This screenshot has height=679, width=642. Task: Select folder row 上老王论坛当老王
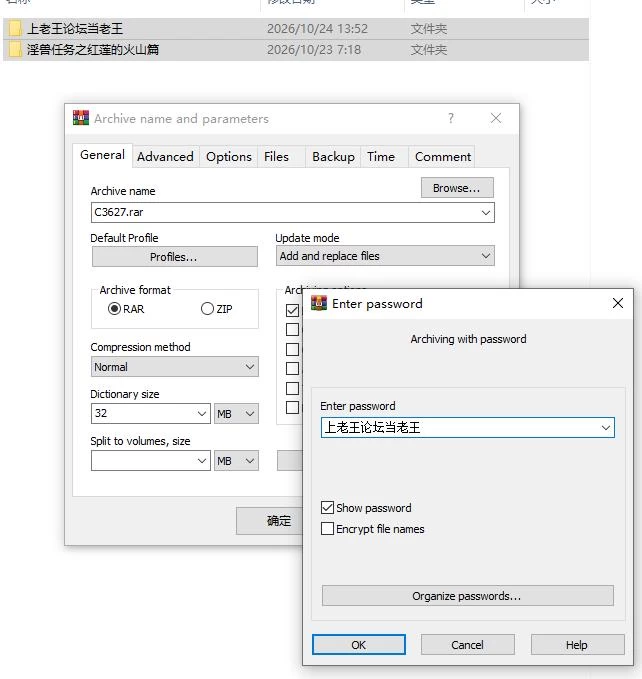coord(296,29)
